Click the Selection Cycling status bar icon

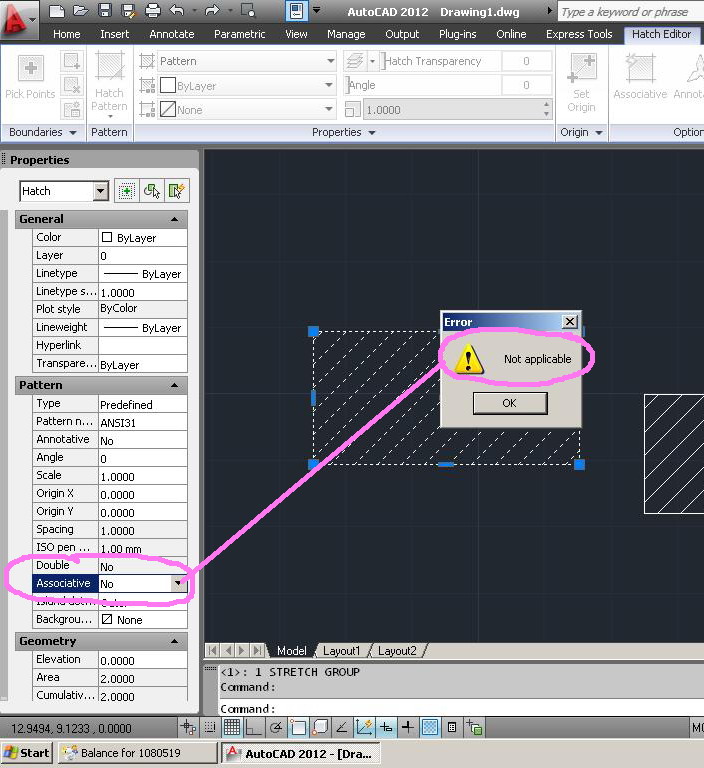[474, 727]
